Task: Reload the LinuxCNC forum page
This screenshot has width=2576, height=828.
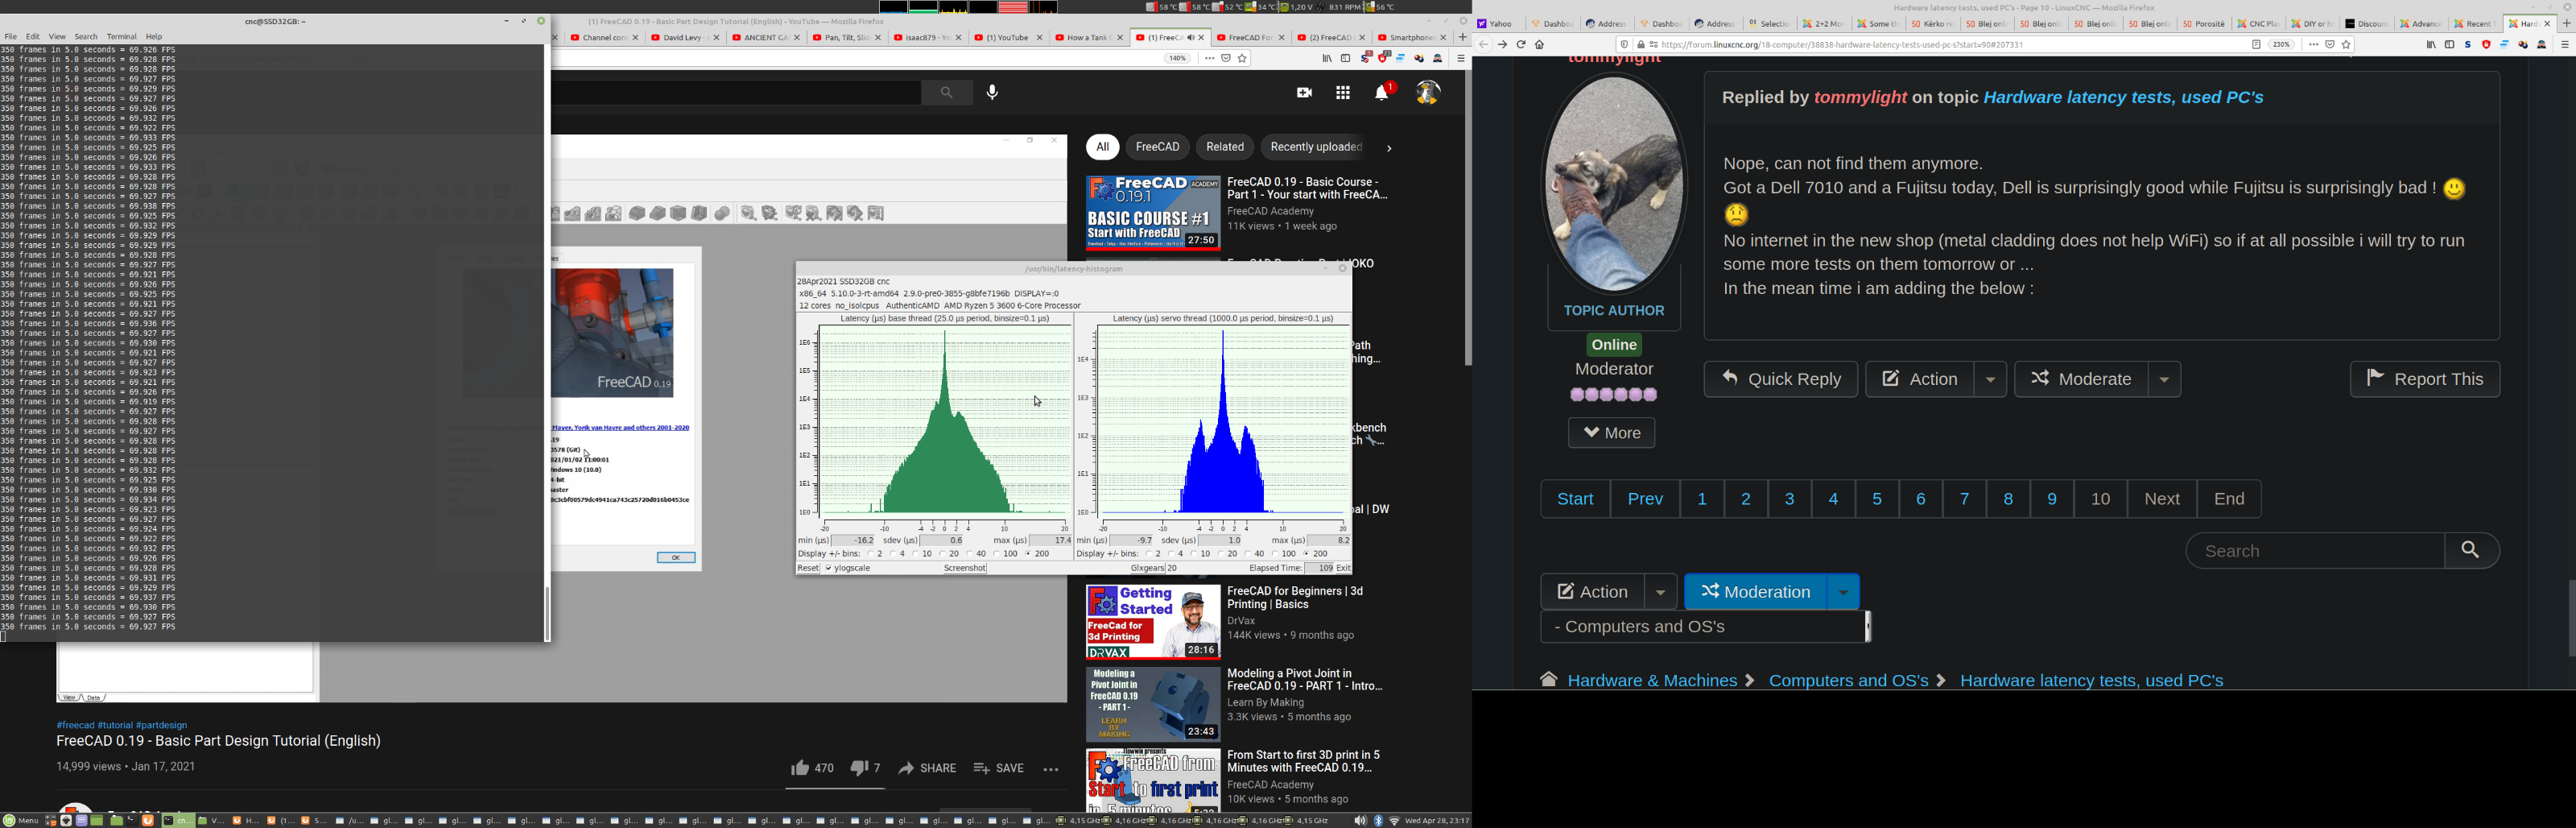Action: 1521,45
